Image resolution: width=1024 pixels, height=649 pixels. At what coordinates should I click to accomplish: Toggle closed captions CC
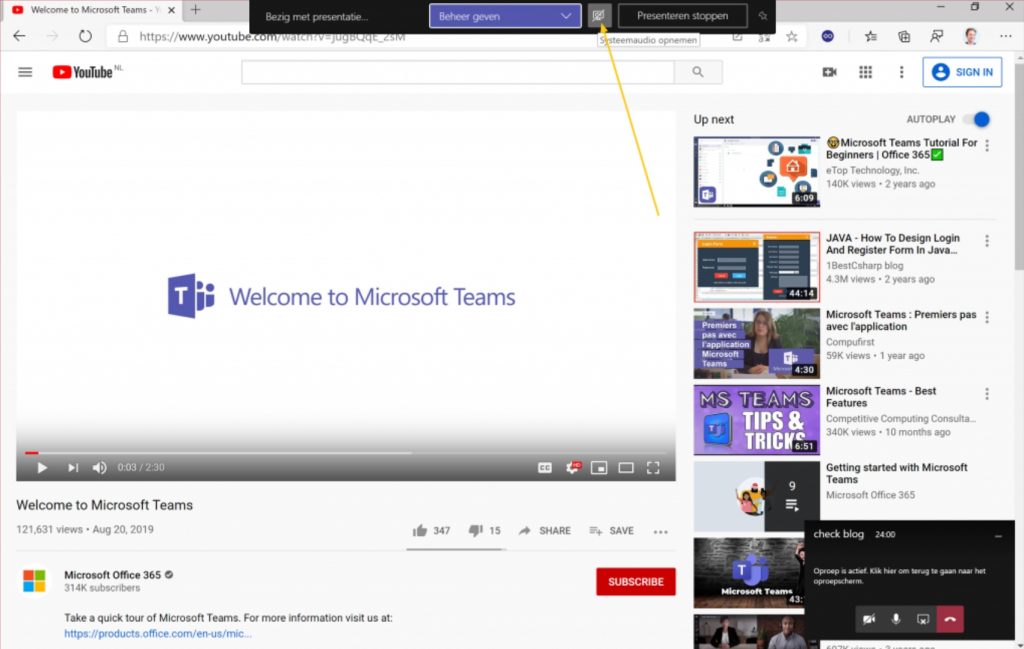[x=545, y=467]
